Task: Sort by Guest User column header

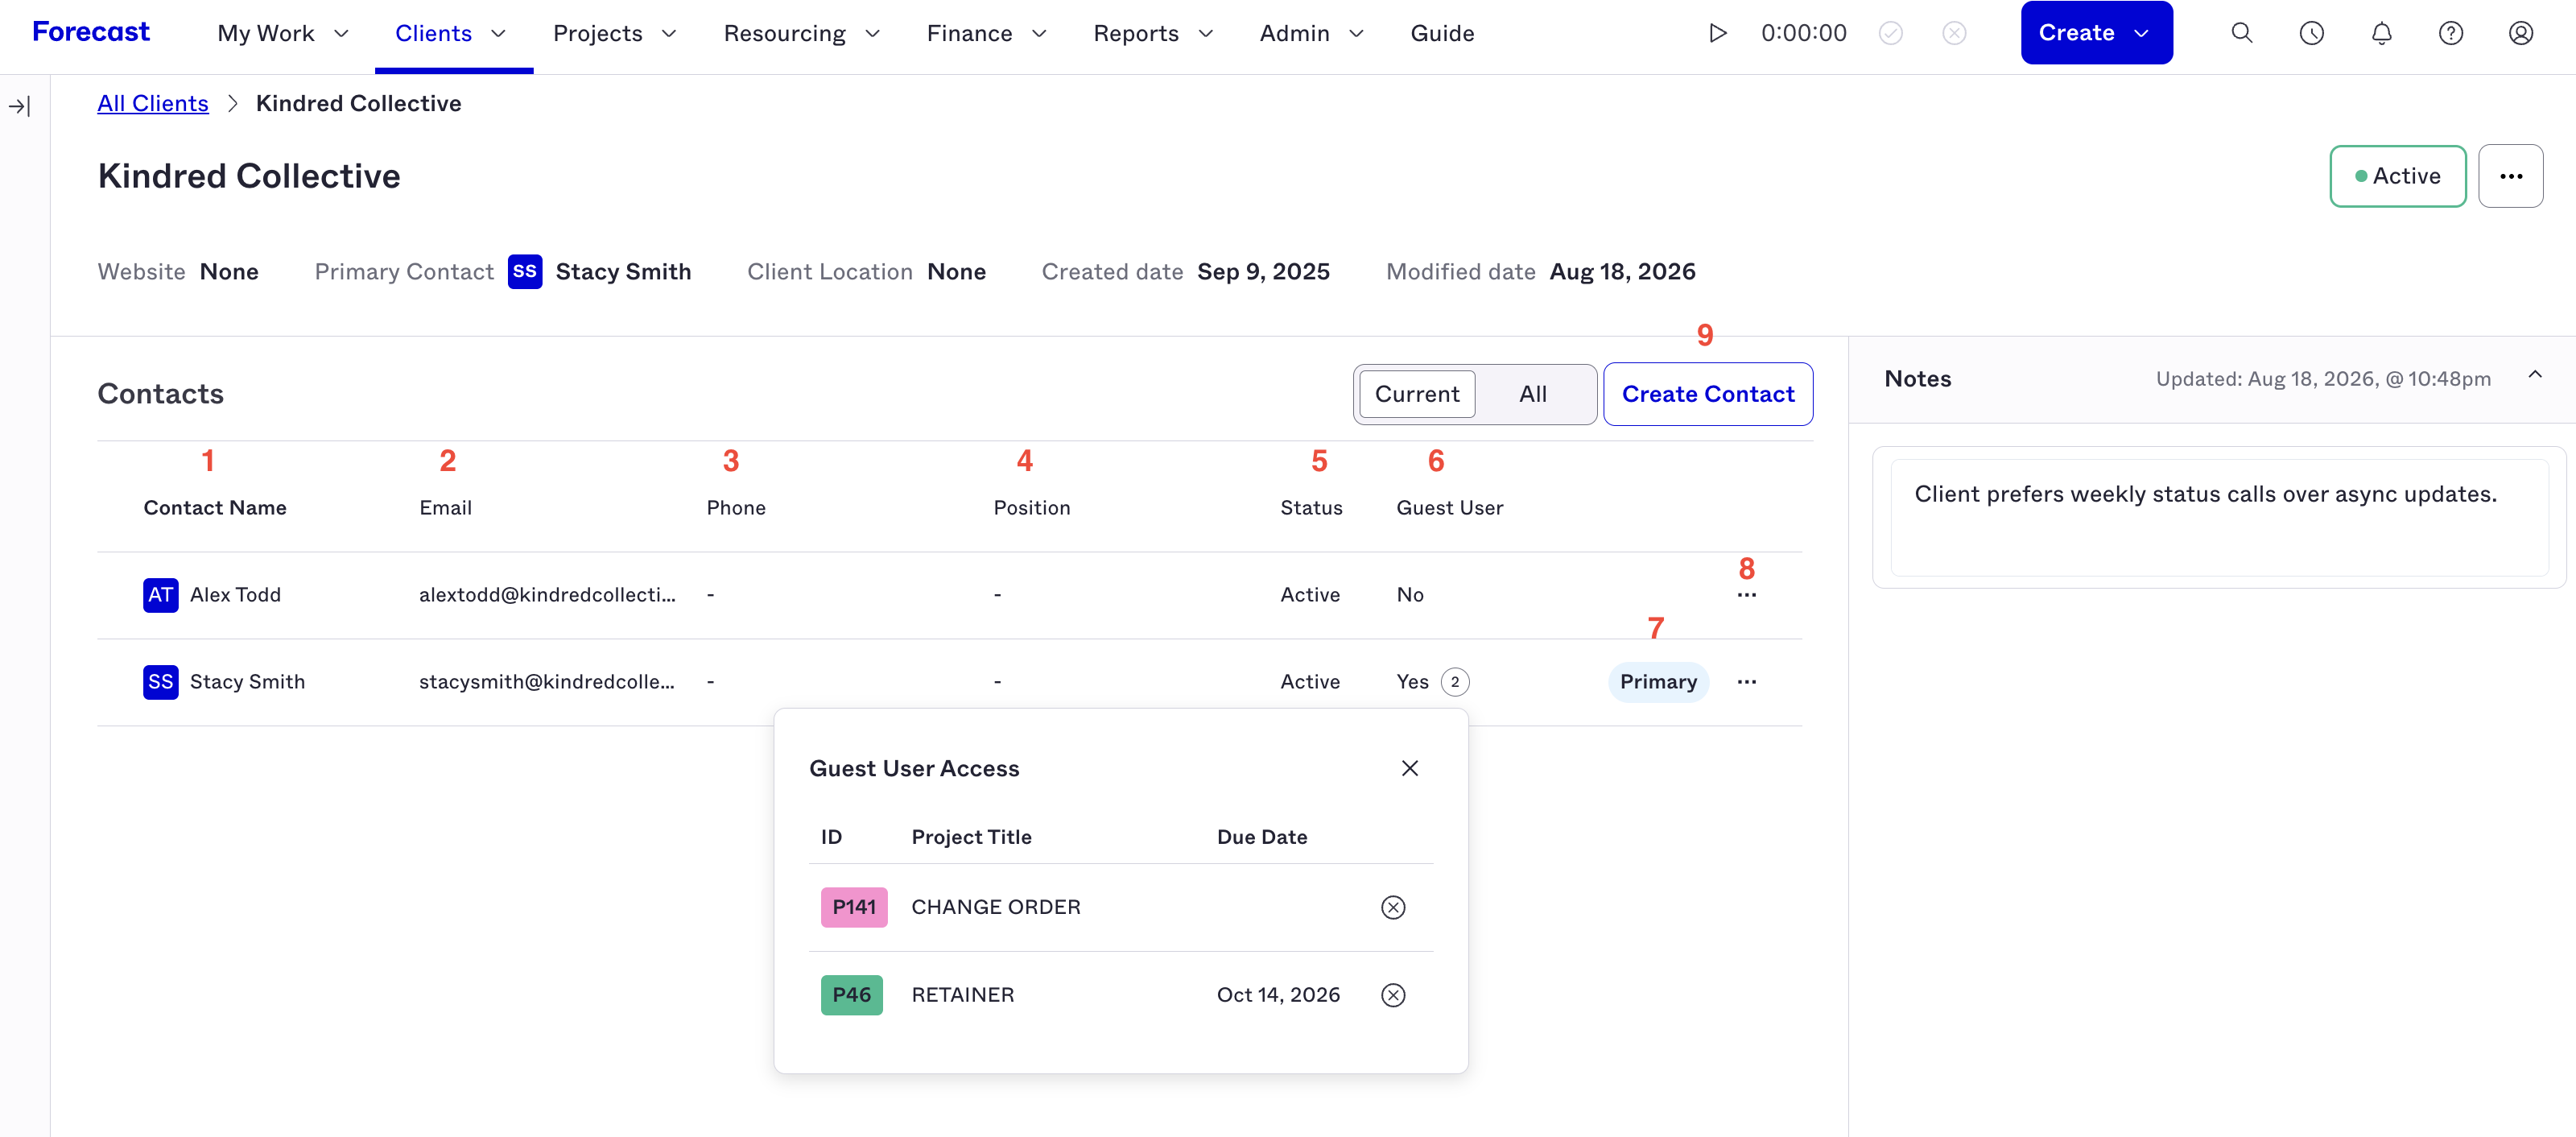Action: point(1449,508)
